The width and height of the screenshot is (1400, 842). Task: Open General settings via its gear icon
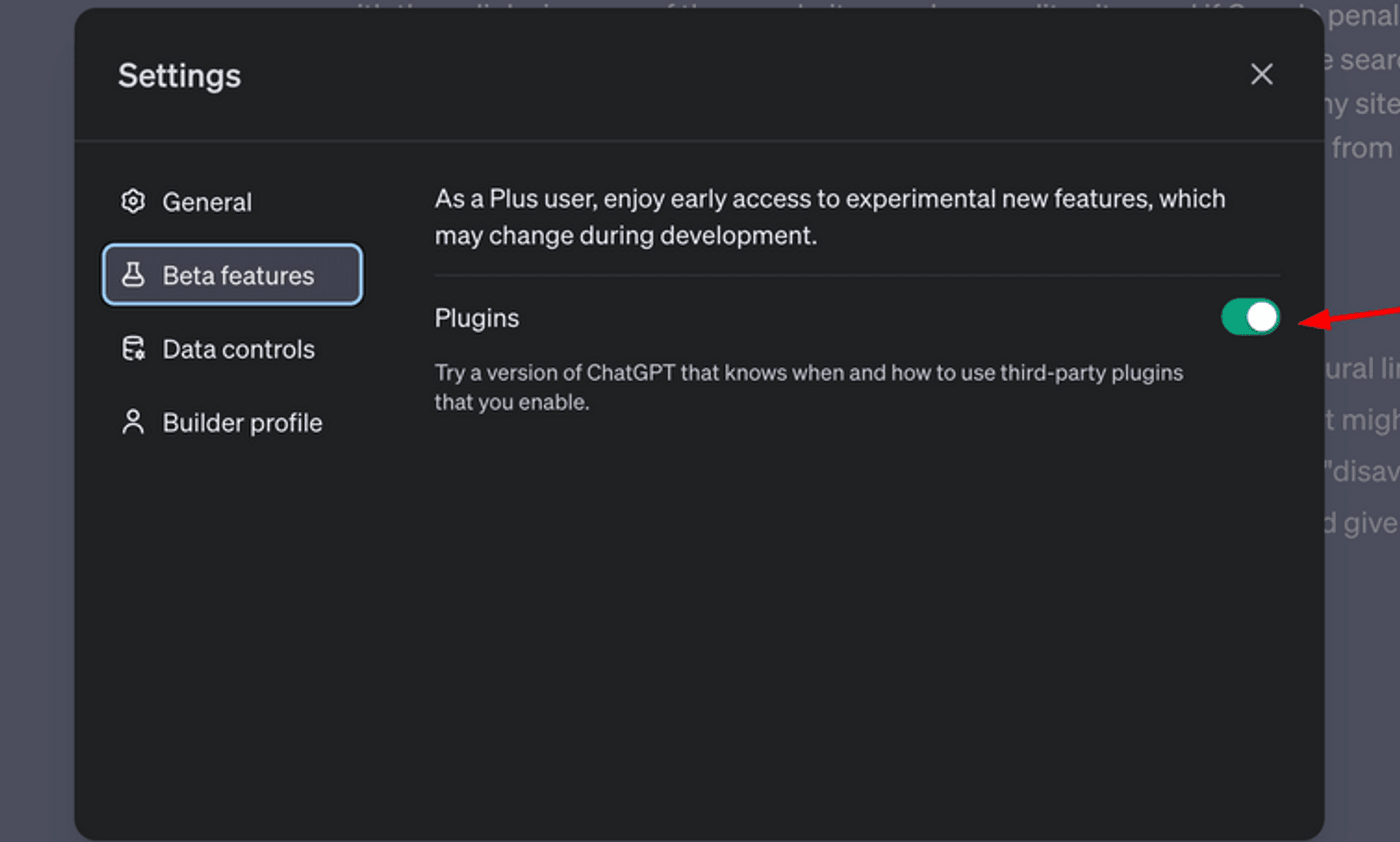(x=132, y=201)
